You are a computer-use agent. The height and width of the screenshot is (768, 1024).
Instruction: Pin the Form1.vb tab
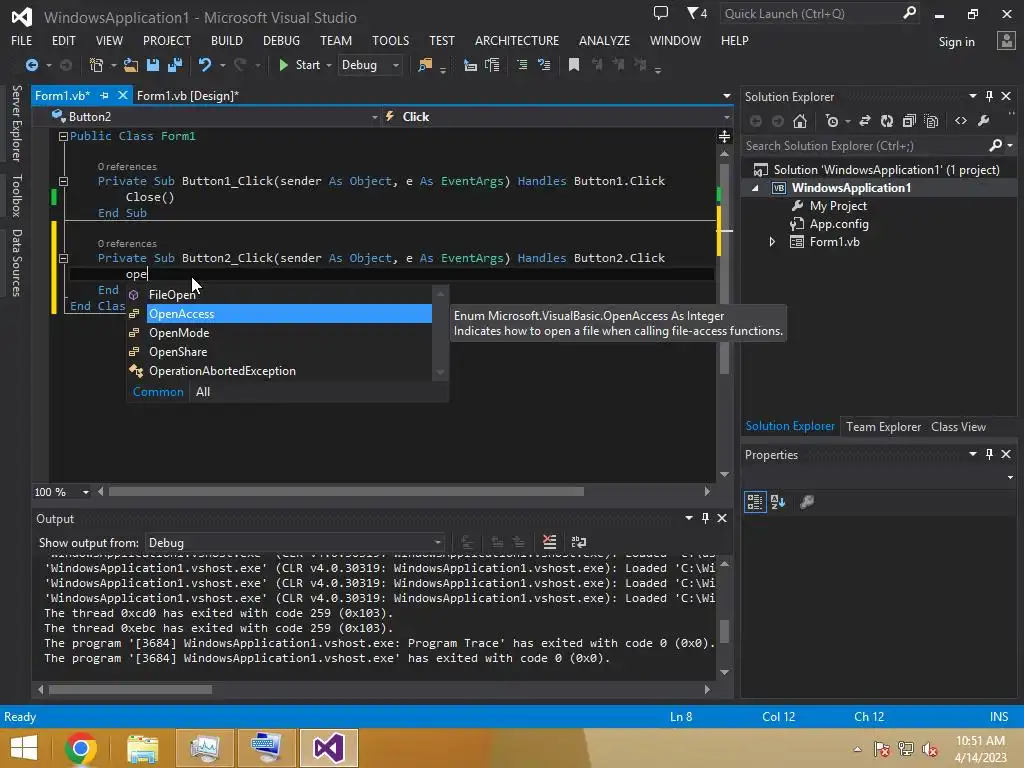(104, 95)
